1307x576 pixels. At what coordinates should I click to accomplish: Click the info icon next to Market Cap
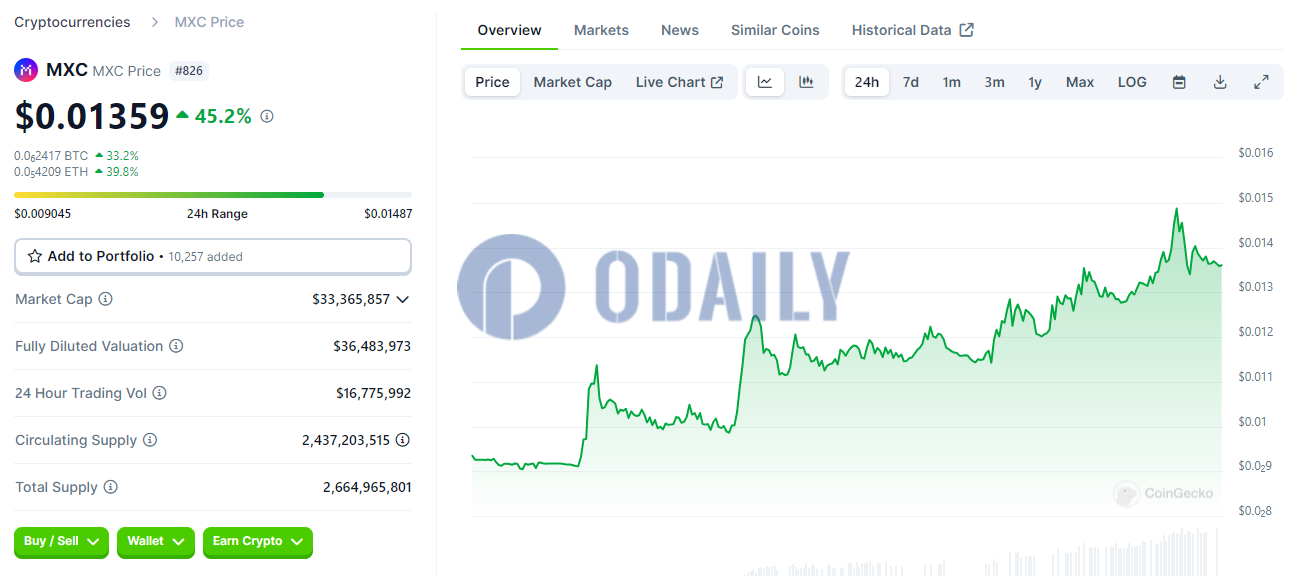105,299
